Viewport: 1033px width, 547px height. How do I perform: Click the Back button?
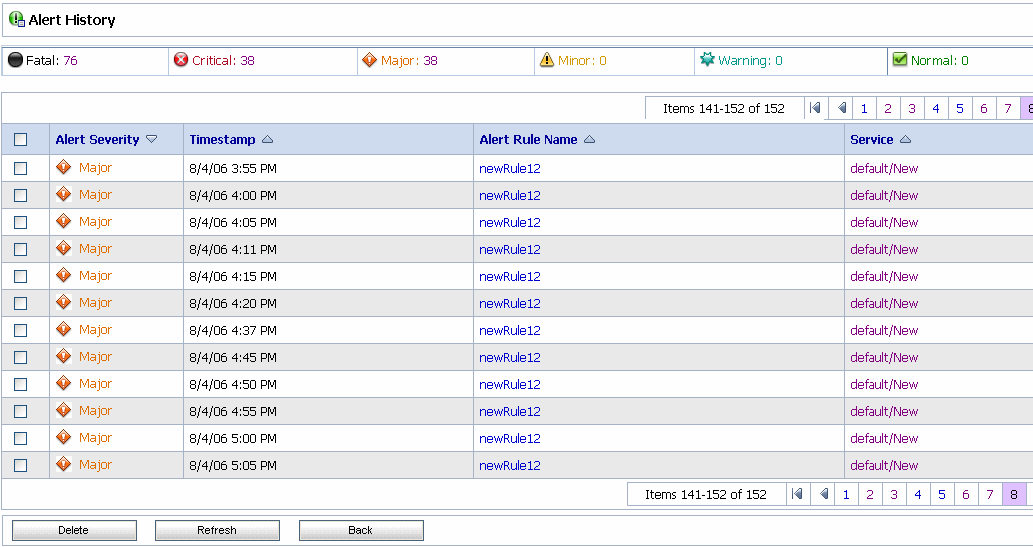pyautogui.click(x=360, y=530)
